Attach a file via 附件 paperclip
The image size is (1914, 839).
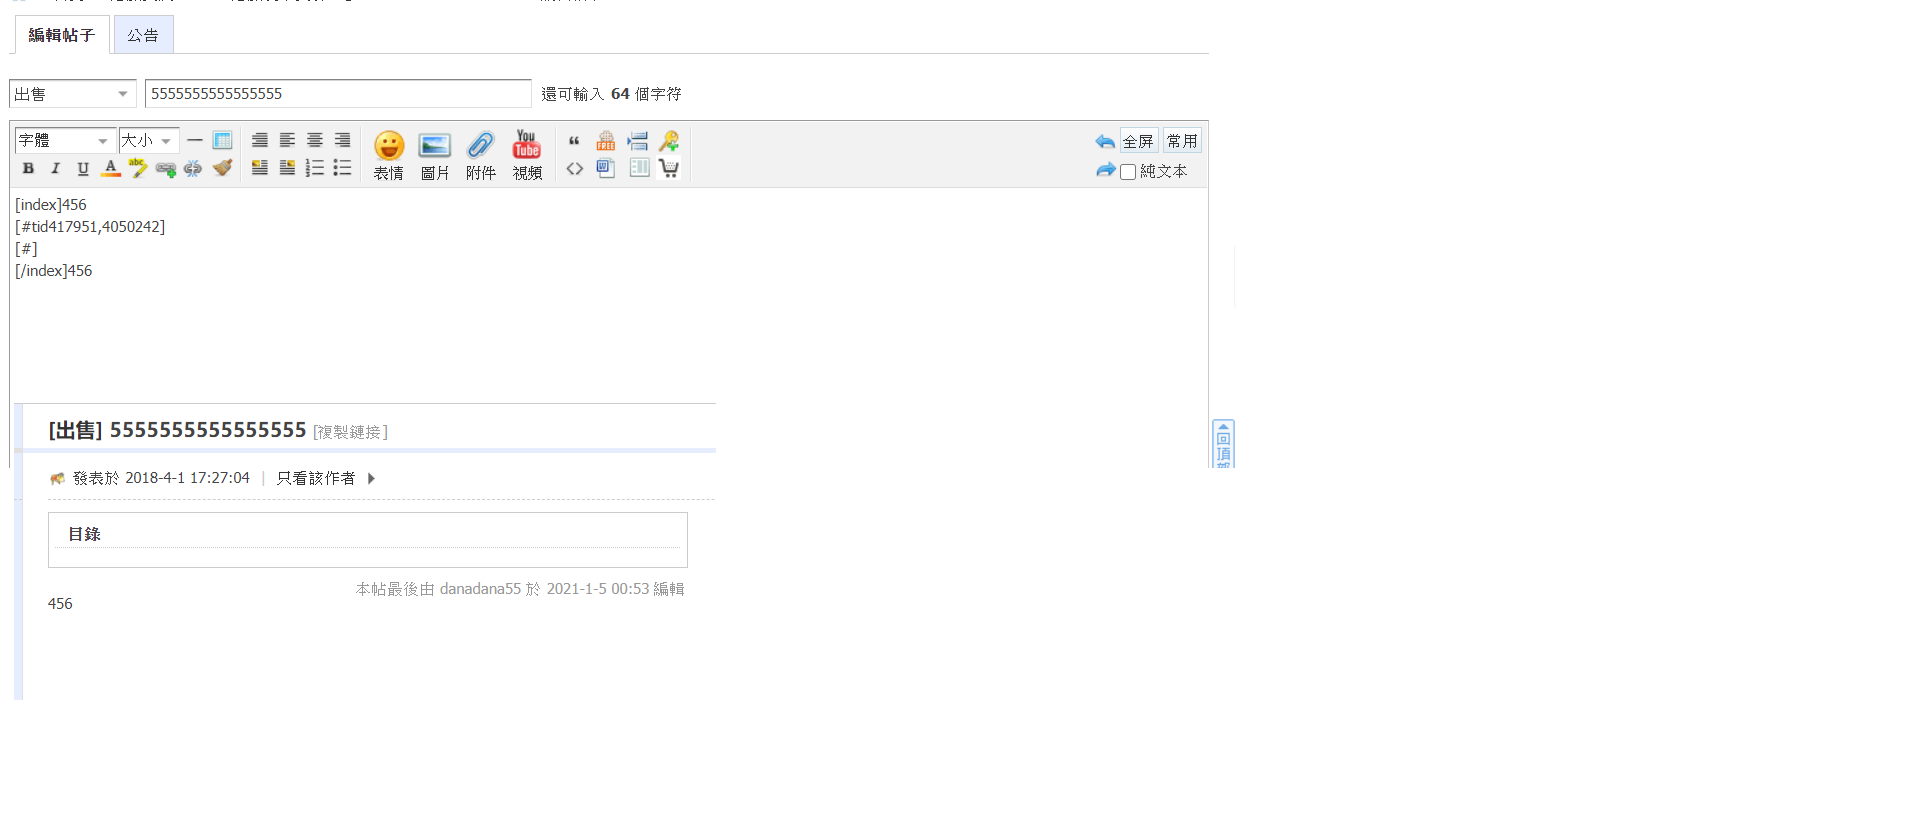pyautogui.click(x=481, y=155)
